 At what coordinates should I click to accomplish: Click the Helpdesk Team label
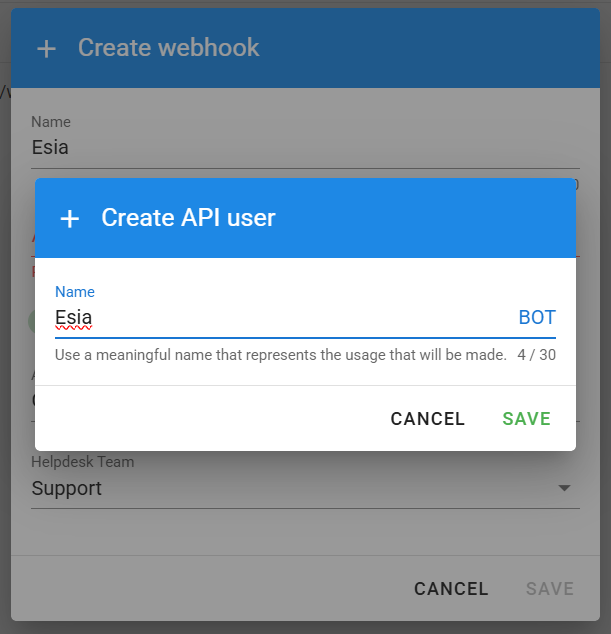click(x=82, y=462)
